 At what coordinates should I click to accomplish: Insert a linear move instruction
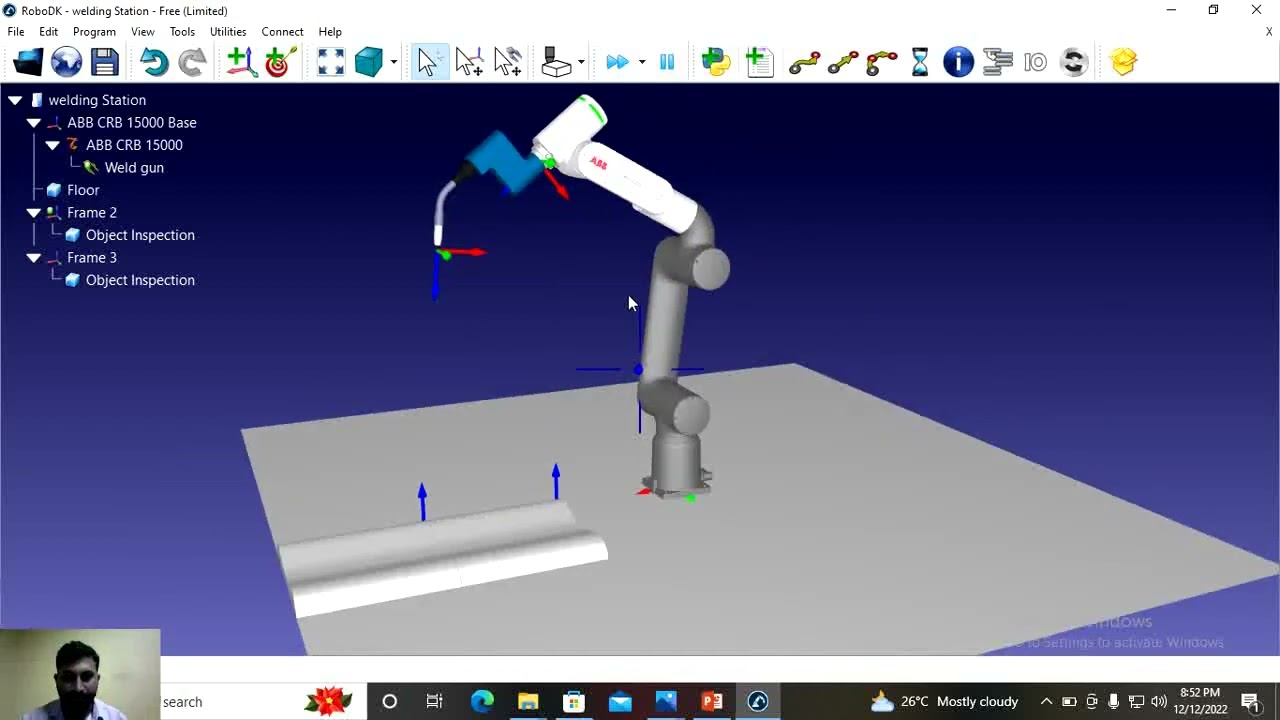843,62
